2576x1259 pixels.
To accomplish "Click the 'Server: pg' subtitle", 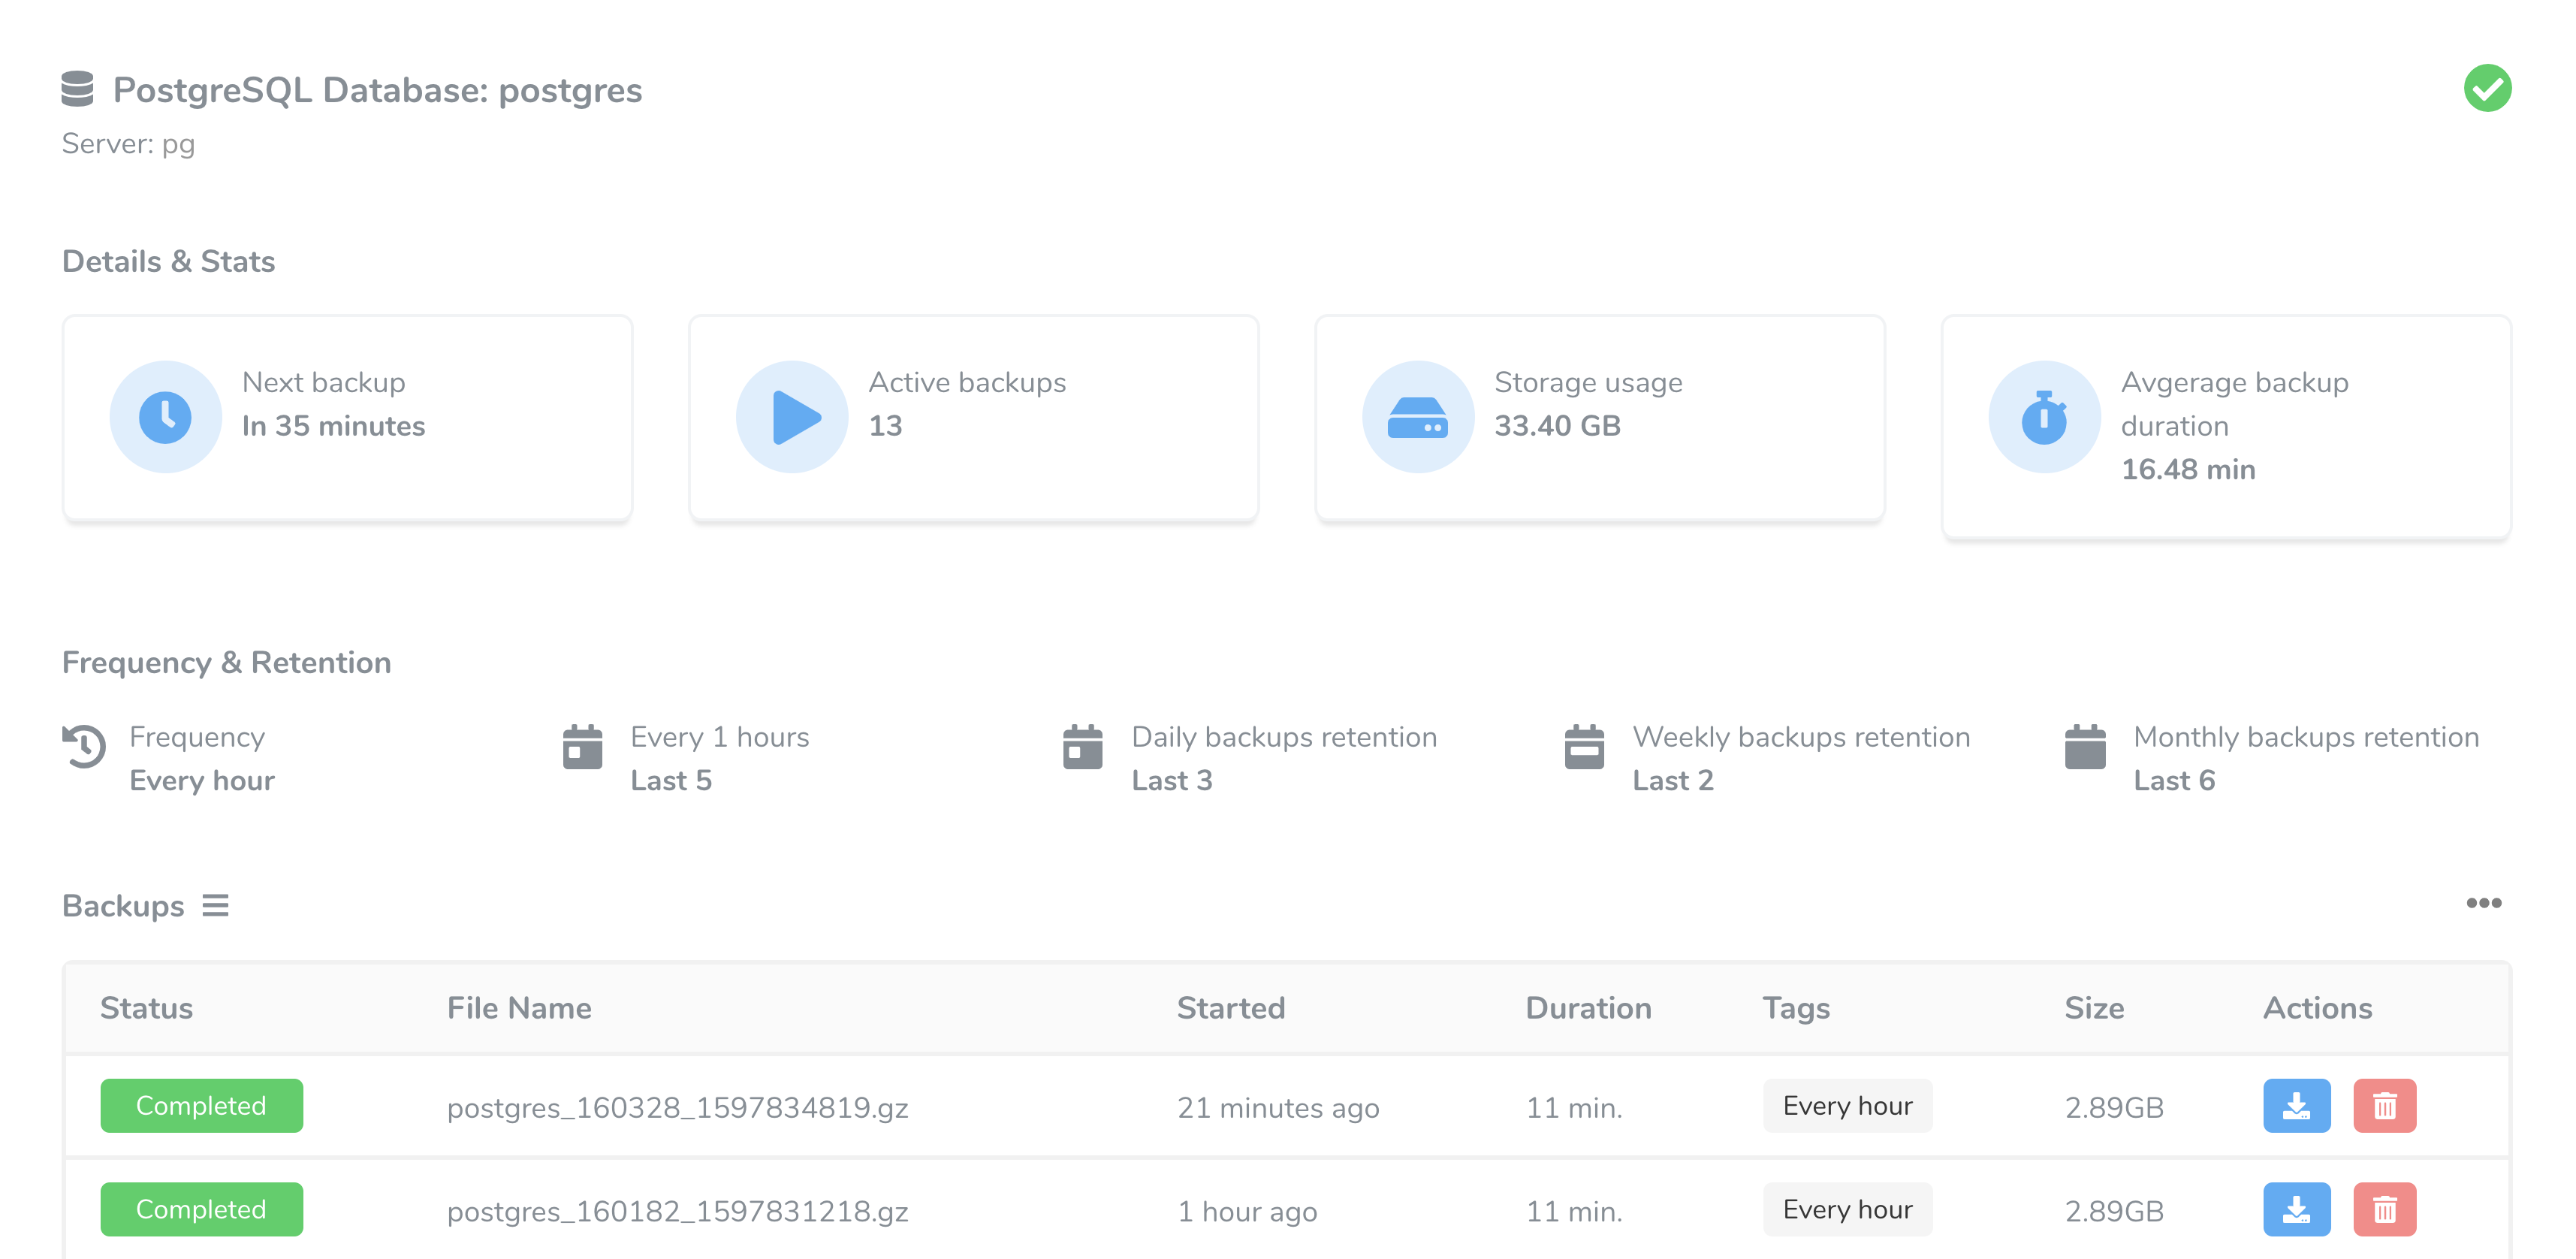I will [x=128, y=145].
